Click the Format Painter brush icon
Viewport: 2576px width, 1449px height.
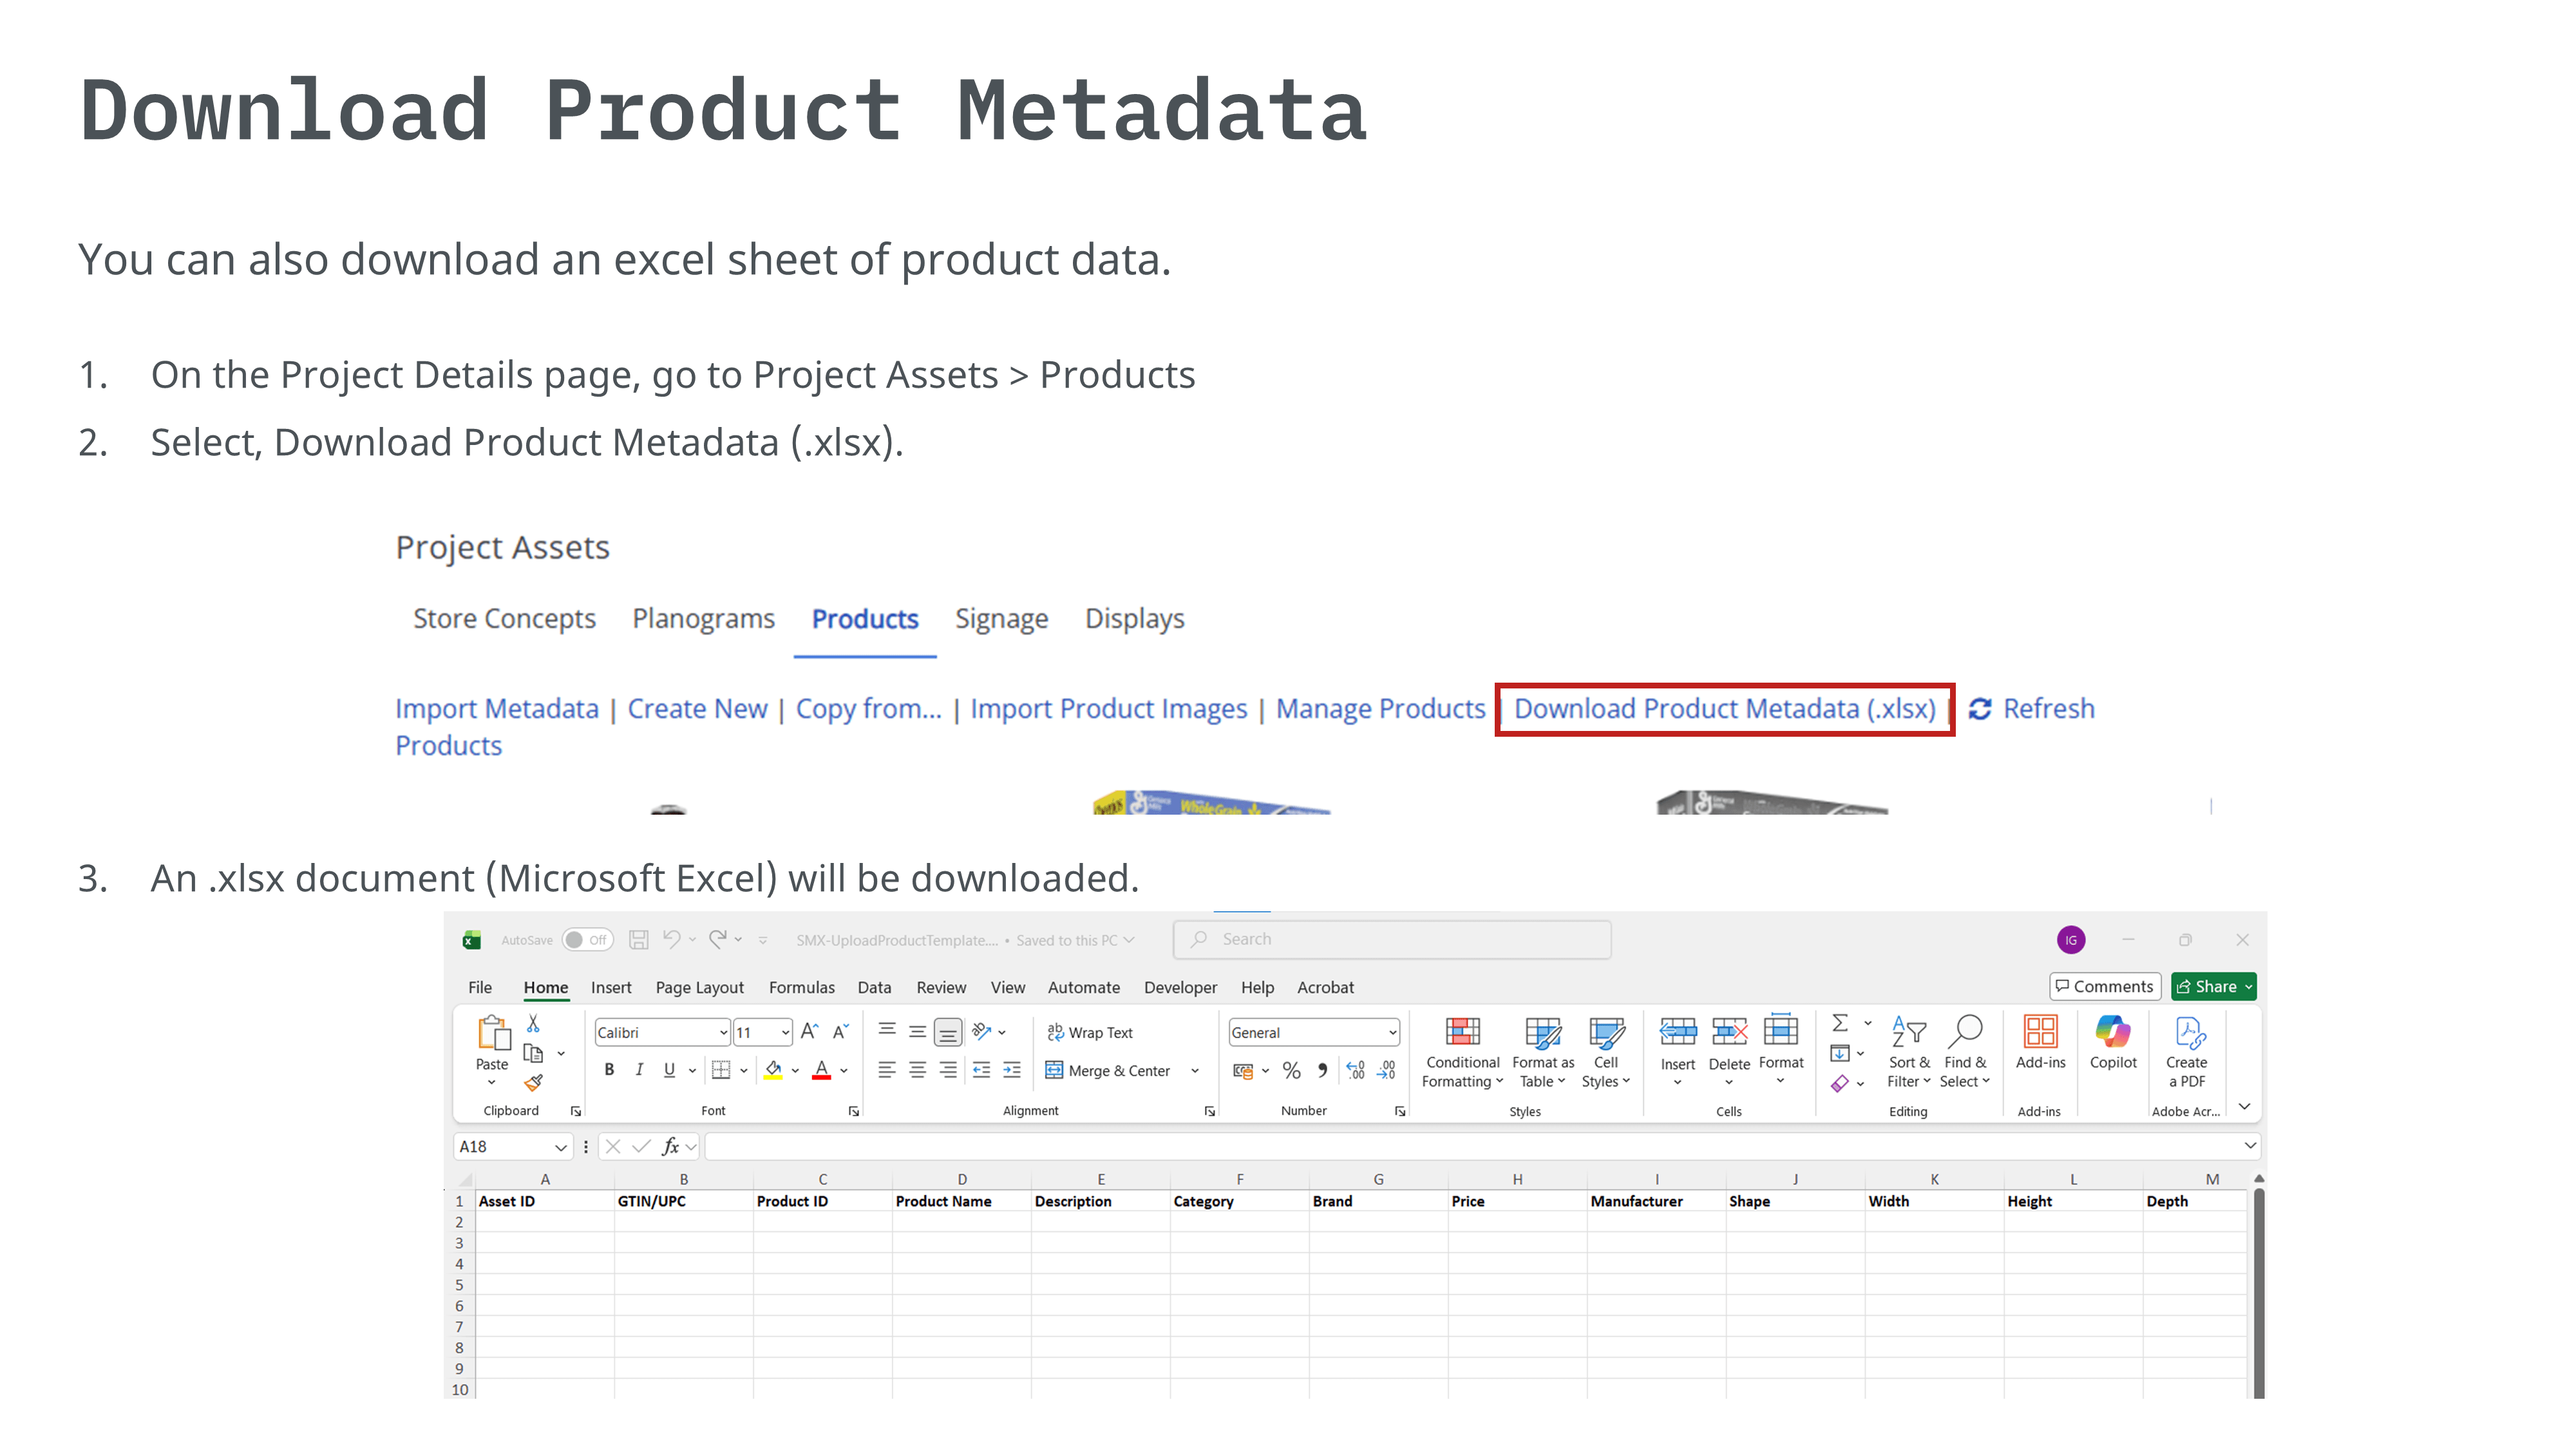click(x=534, y=1082)
